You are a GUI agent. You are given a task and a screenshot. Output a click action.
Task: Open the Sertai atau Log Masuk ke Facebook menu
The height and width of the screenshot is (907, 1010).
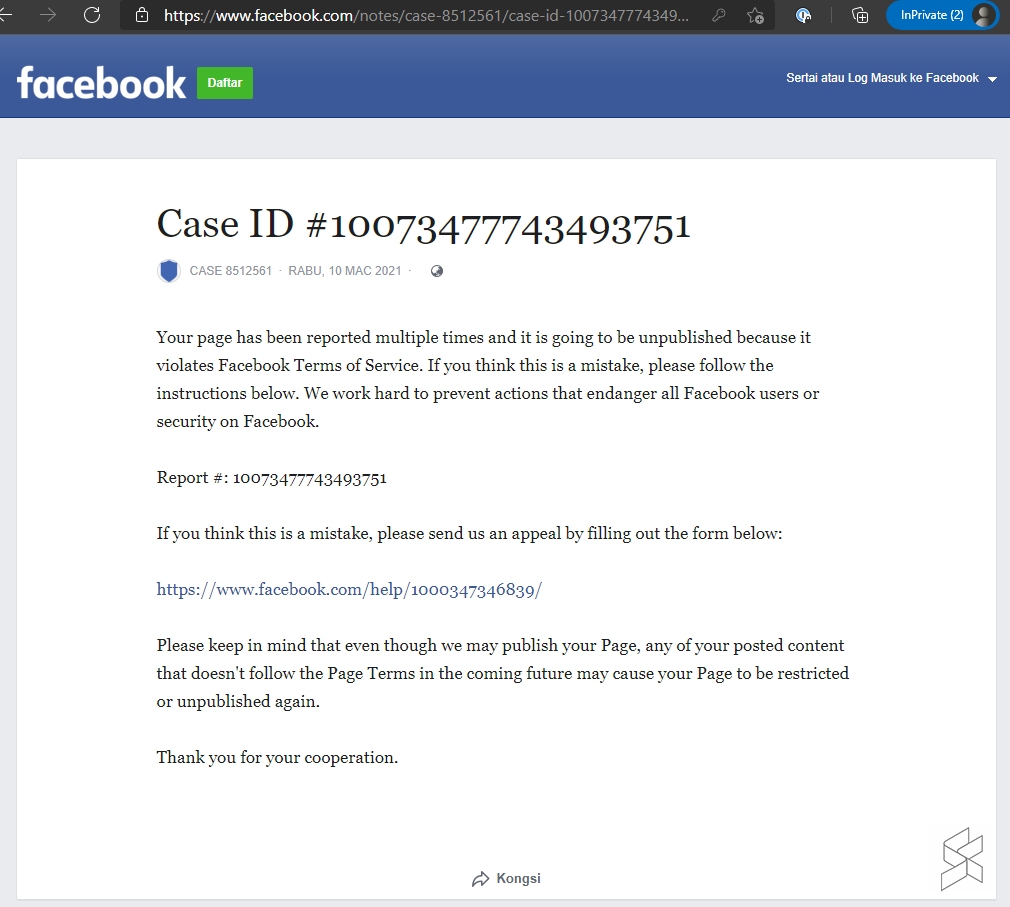(882, 78)
